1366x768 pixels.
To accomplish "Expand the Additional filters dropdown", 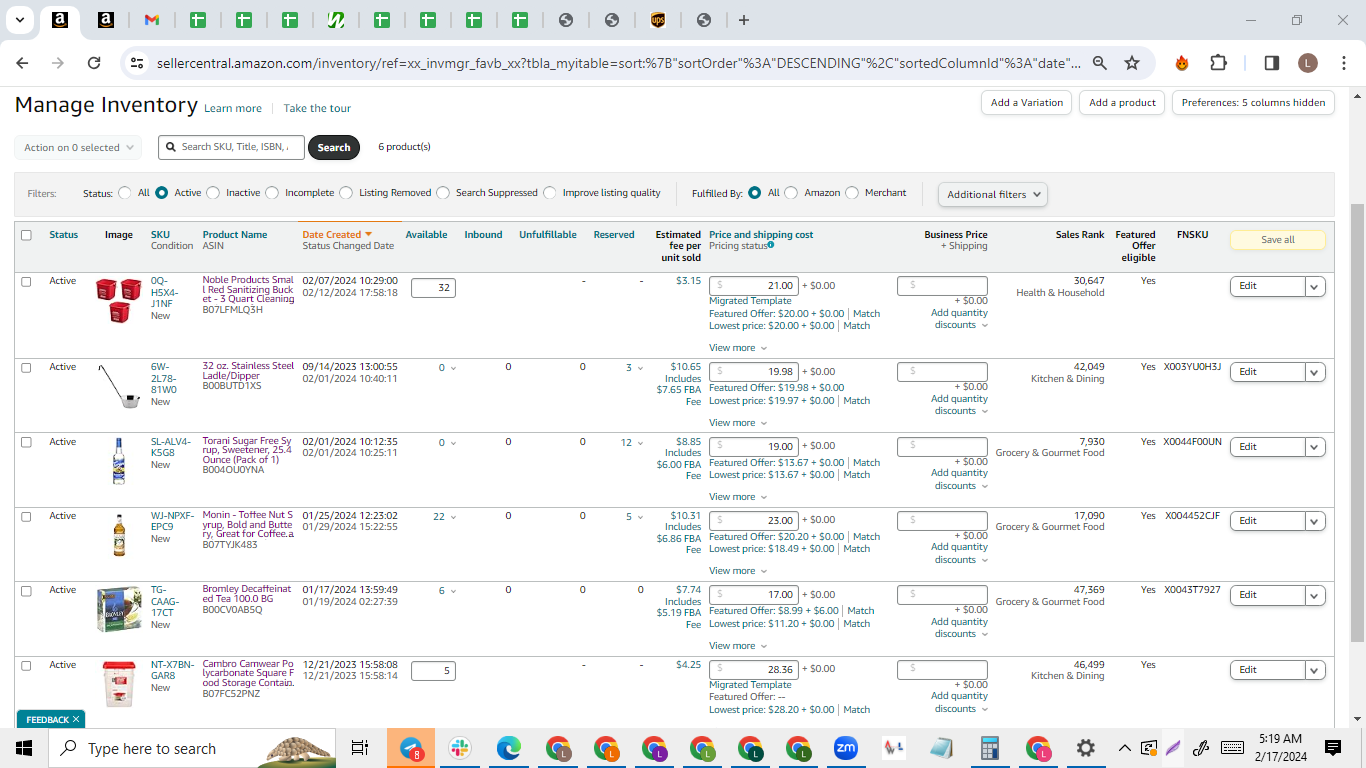I will tap(993, 194).
